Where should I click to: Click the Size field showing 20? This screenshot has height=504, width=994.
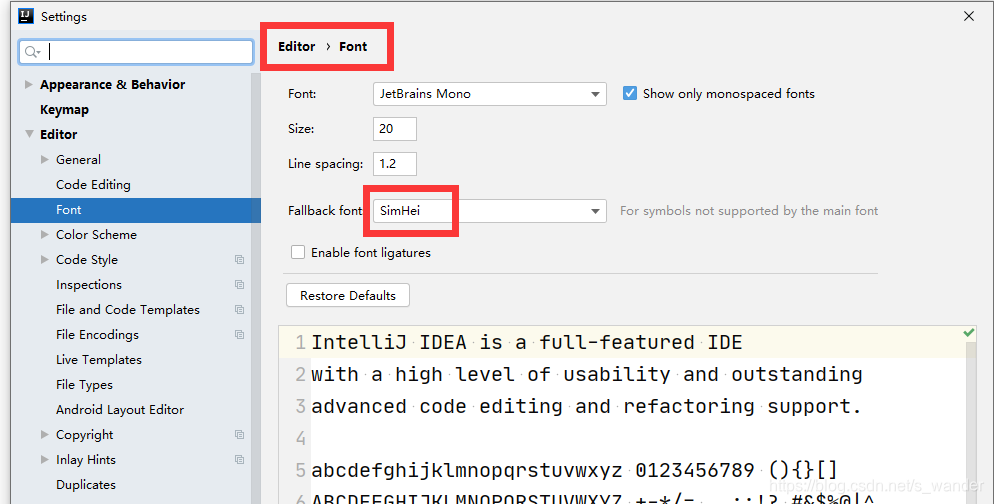[x=394, y=129]
